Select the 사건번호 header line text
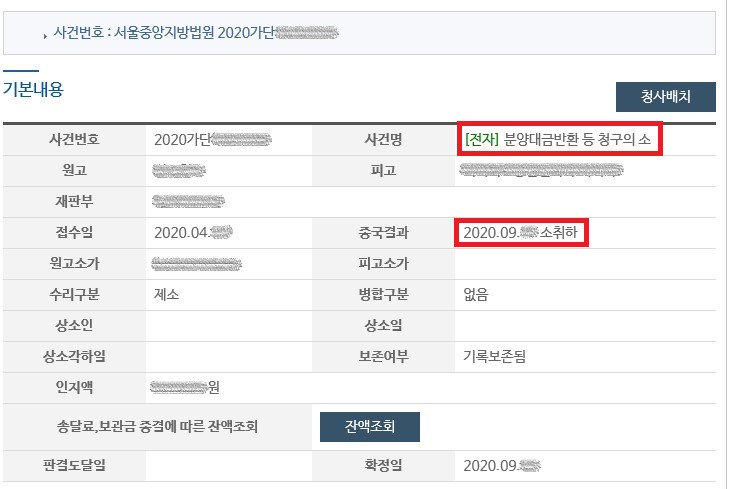 pos(196,33)
